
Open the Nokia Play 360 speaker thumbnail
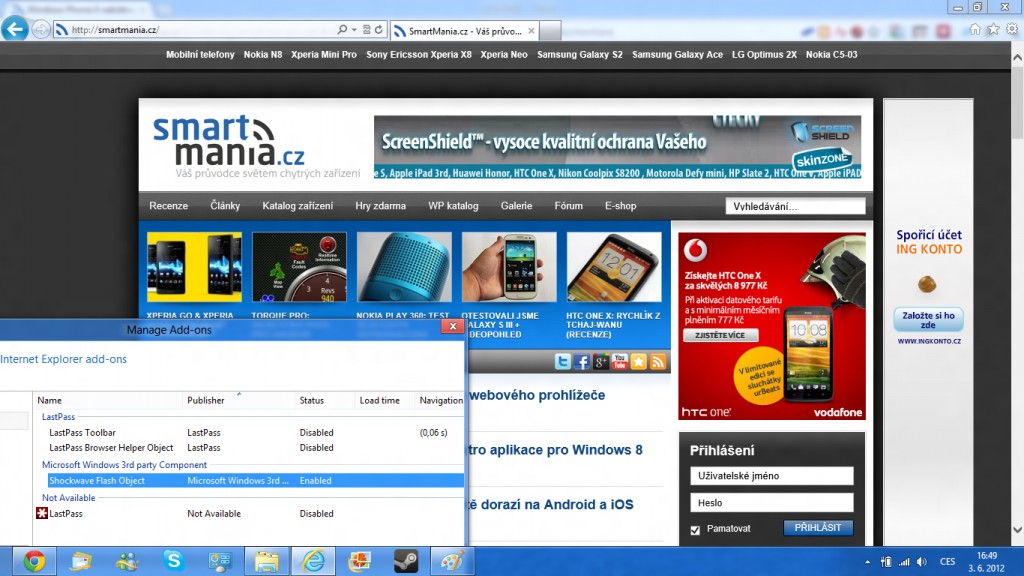click(x=404, y=267)
